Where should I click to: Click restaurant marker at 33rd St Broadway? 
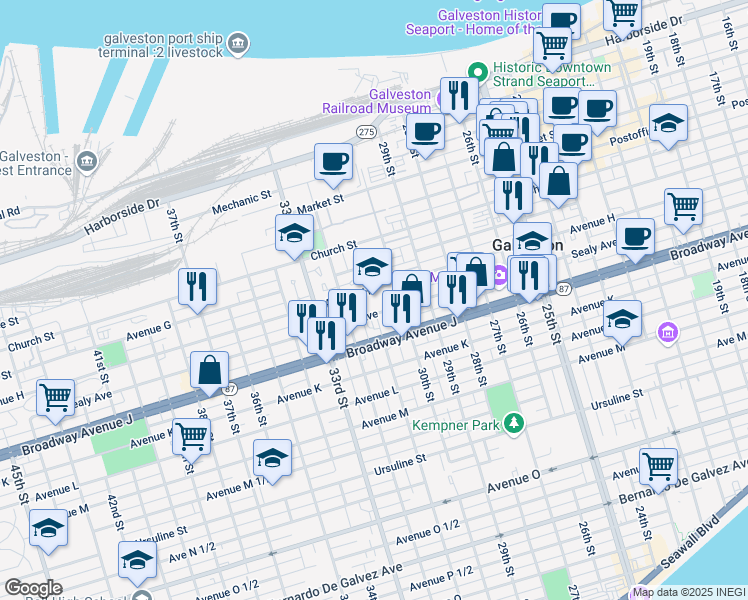pos(327,339)
